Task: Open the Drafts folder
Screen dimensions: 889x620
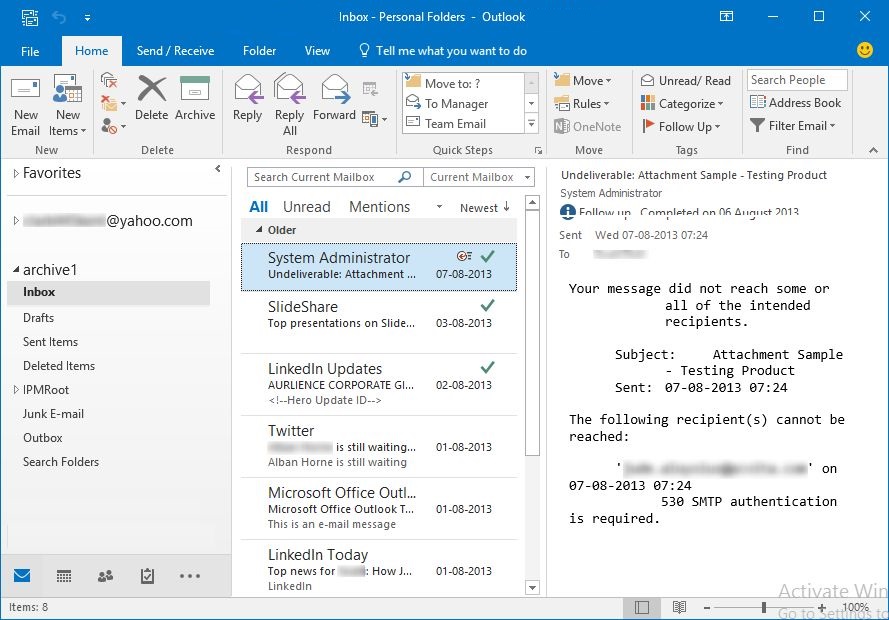Action: 39,318
